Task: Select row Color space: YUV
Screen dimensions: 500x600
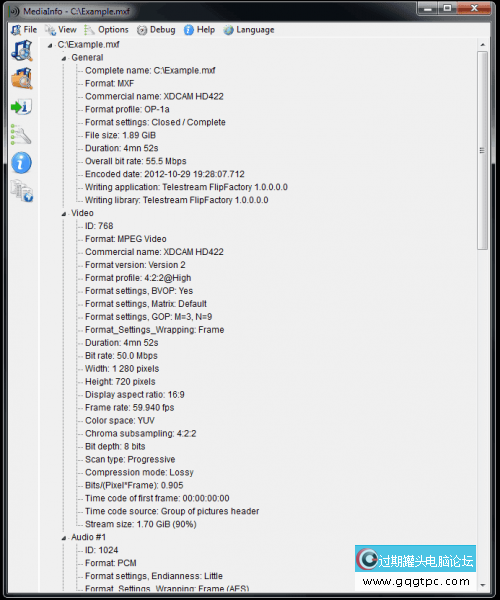Action: pyautogui.click(x=120, y=421)
